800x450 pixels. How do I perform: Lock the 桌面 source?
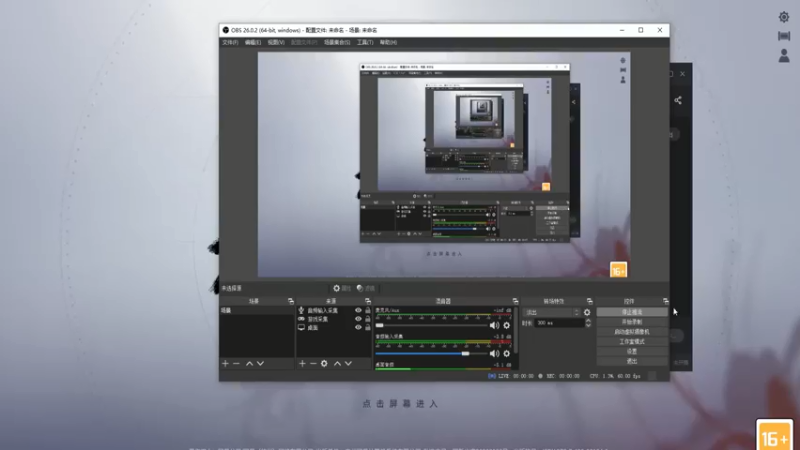coord(367,328)
